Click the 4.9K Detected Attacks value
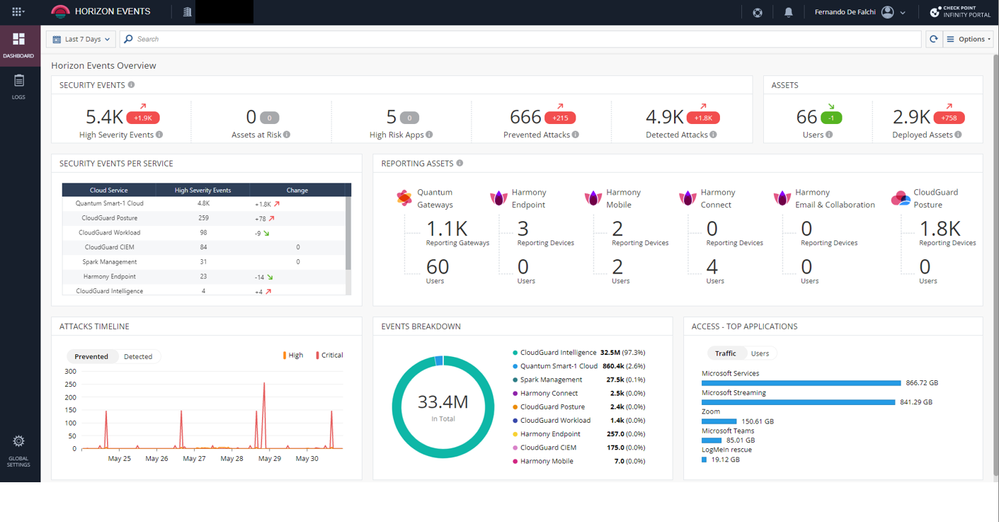 coord(664,117)
